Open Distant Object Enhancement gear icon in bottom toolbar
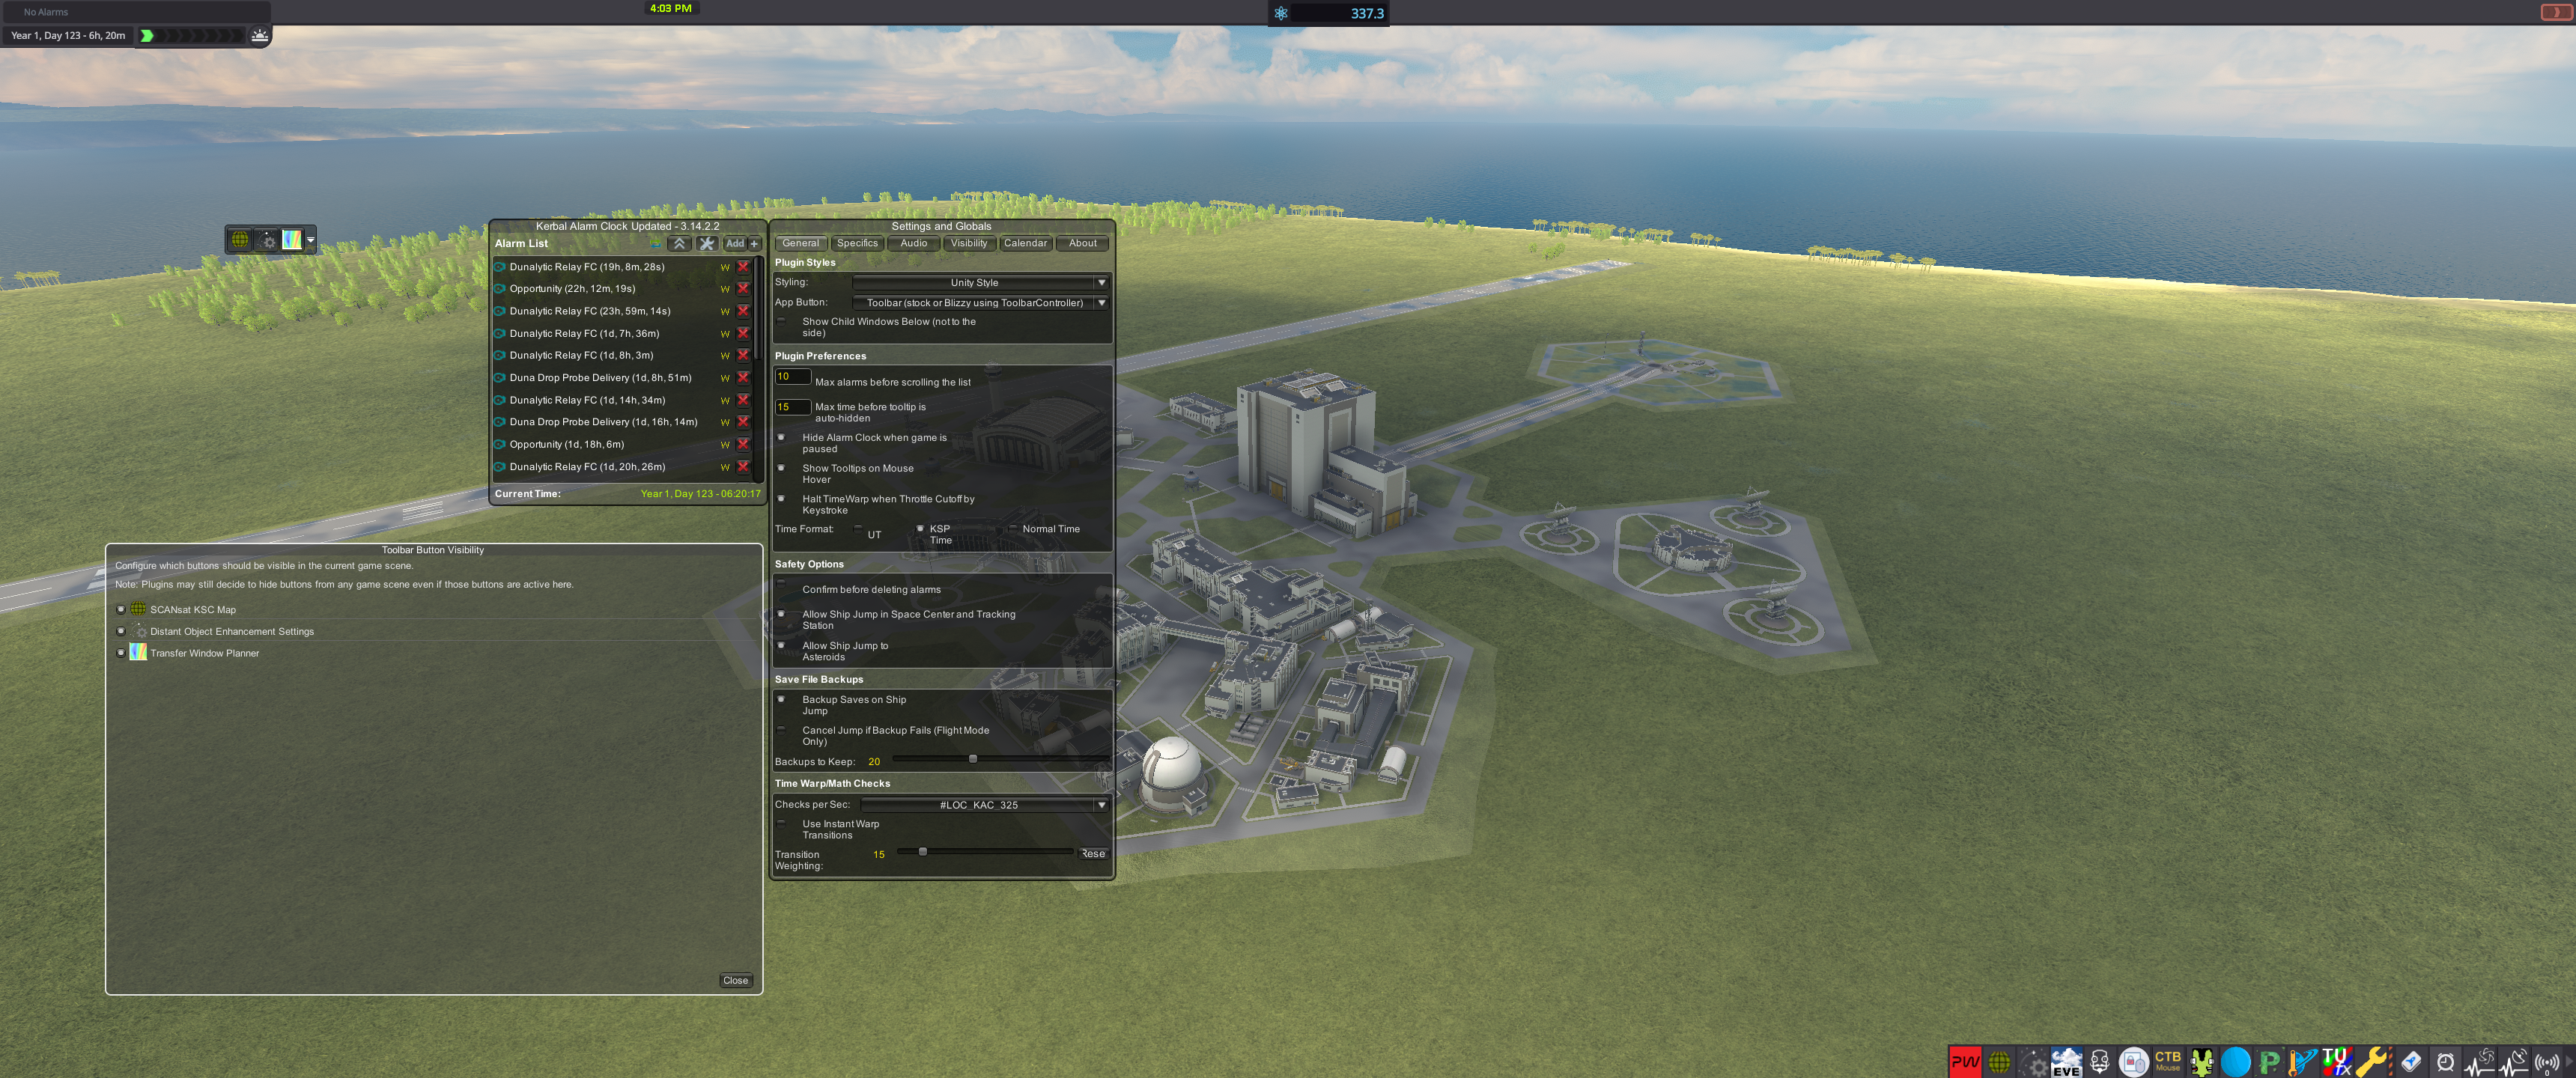The height and width of the screenshot is (1078, 2576). click(2032, 1061)
